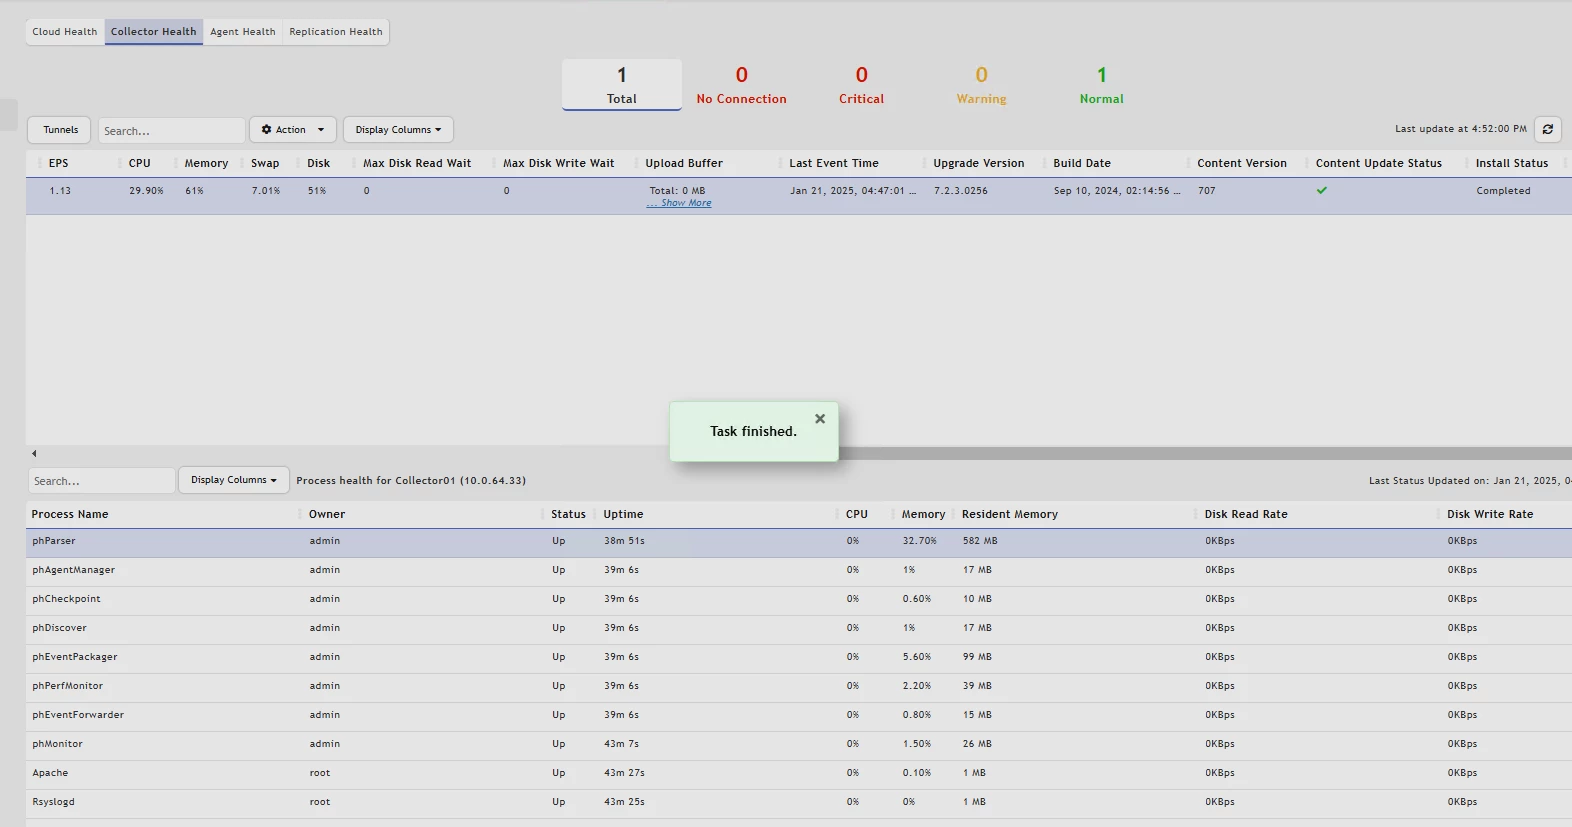
Task: Sort by EPS column header
Action: tap(59, 163)
